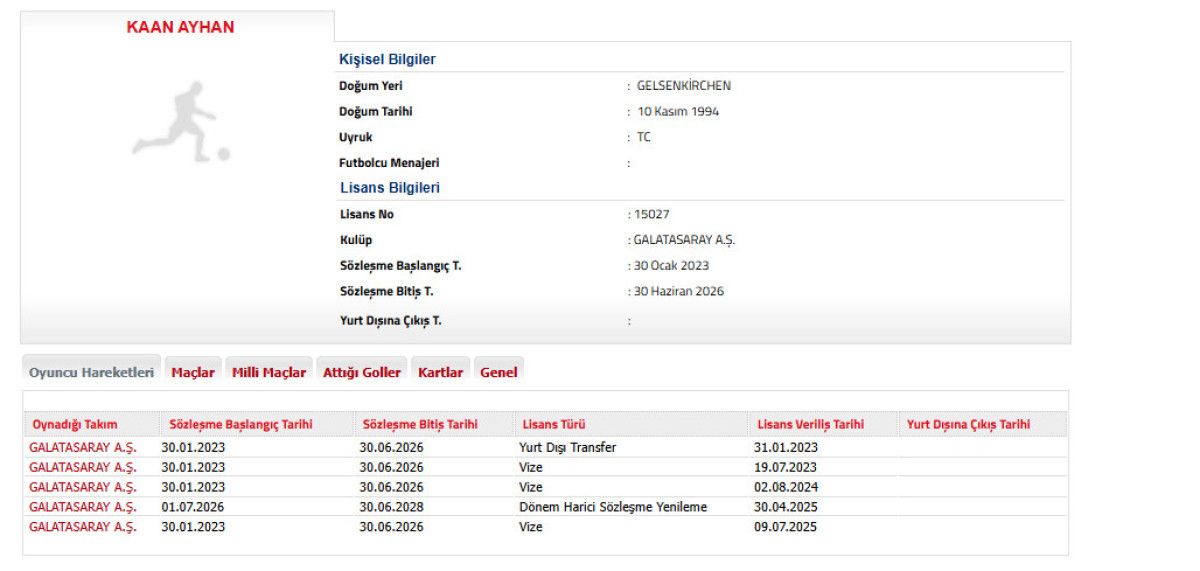Click the Lisans Türü column header

coord(554,425)
